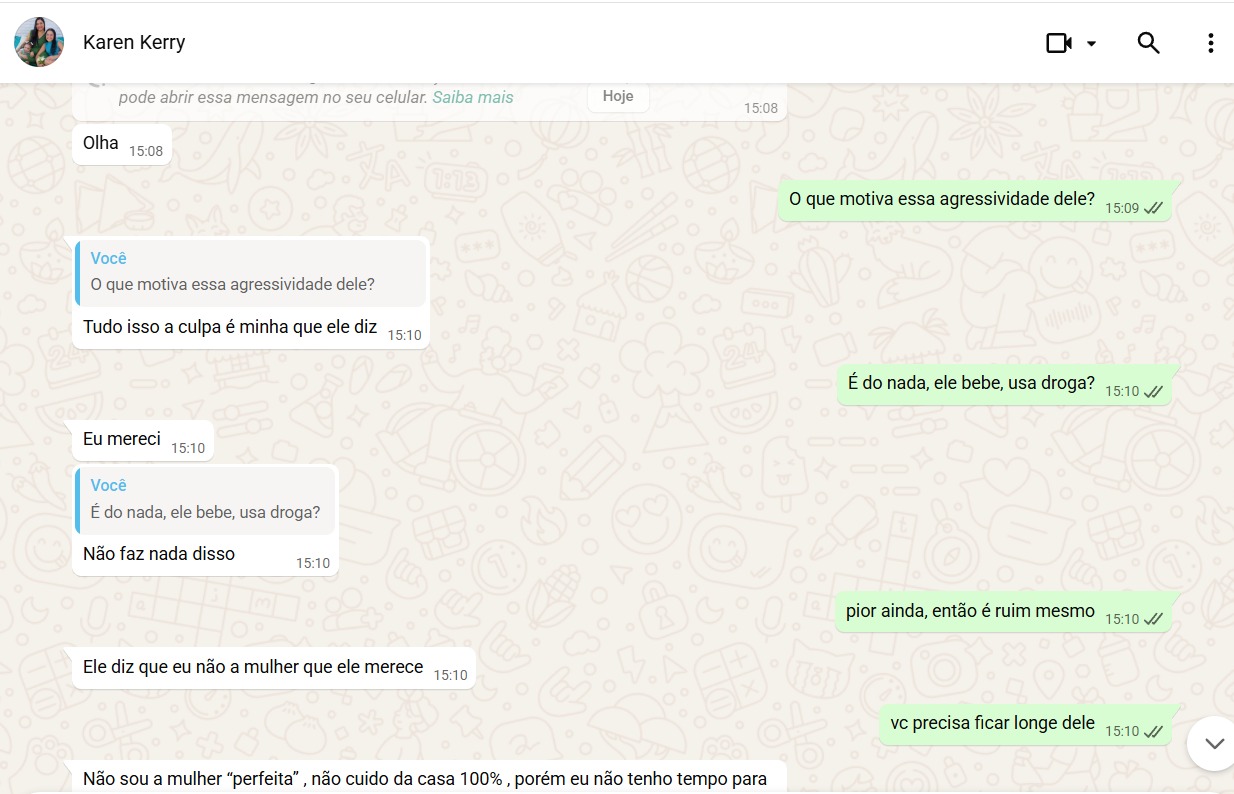Open Karen Kerry's profile picture
Screen dimensions: 1234x794
pos(39,42)
